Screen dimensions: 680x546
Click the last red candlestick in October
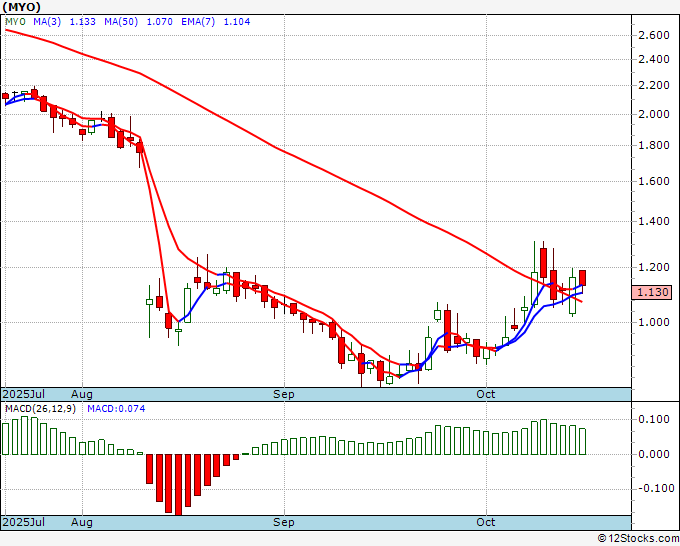pyautogui.click(x=582, y=278)
